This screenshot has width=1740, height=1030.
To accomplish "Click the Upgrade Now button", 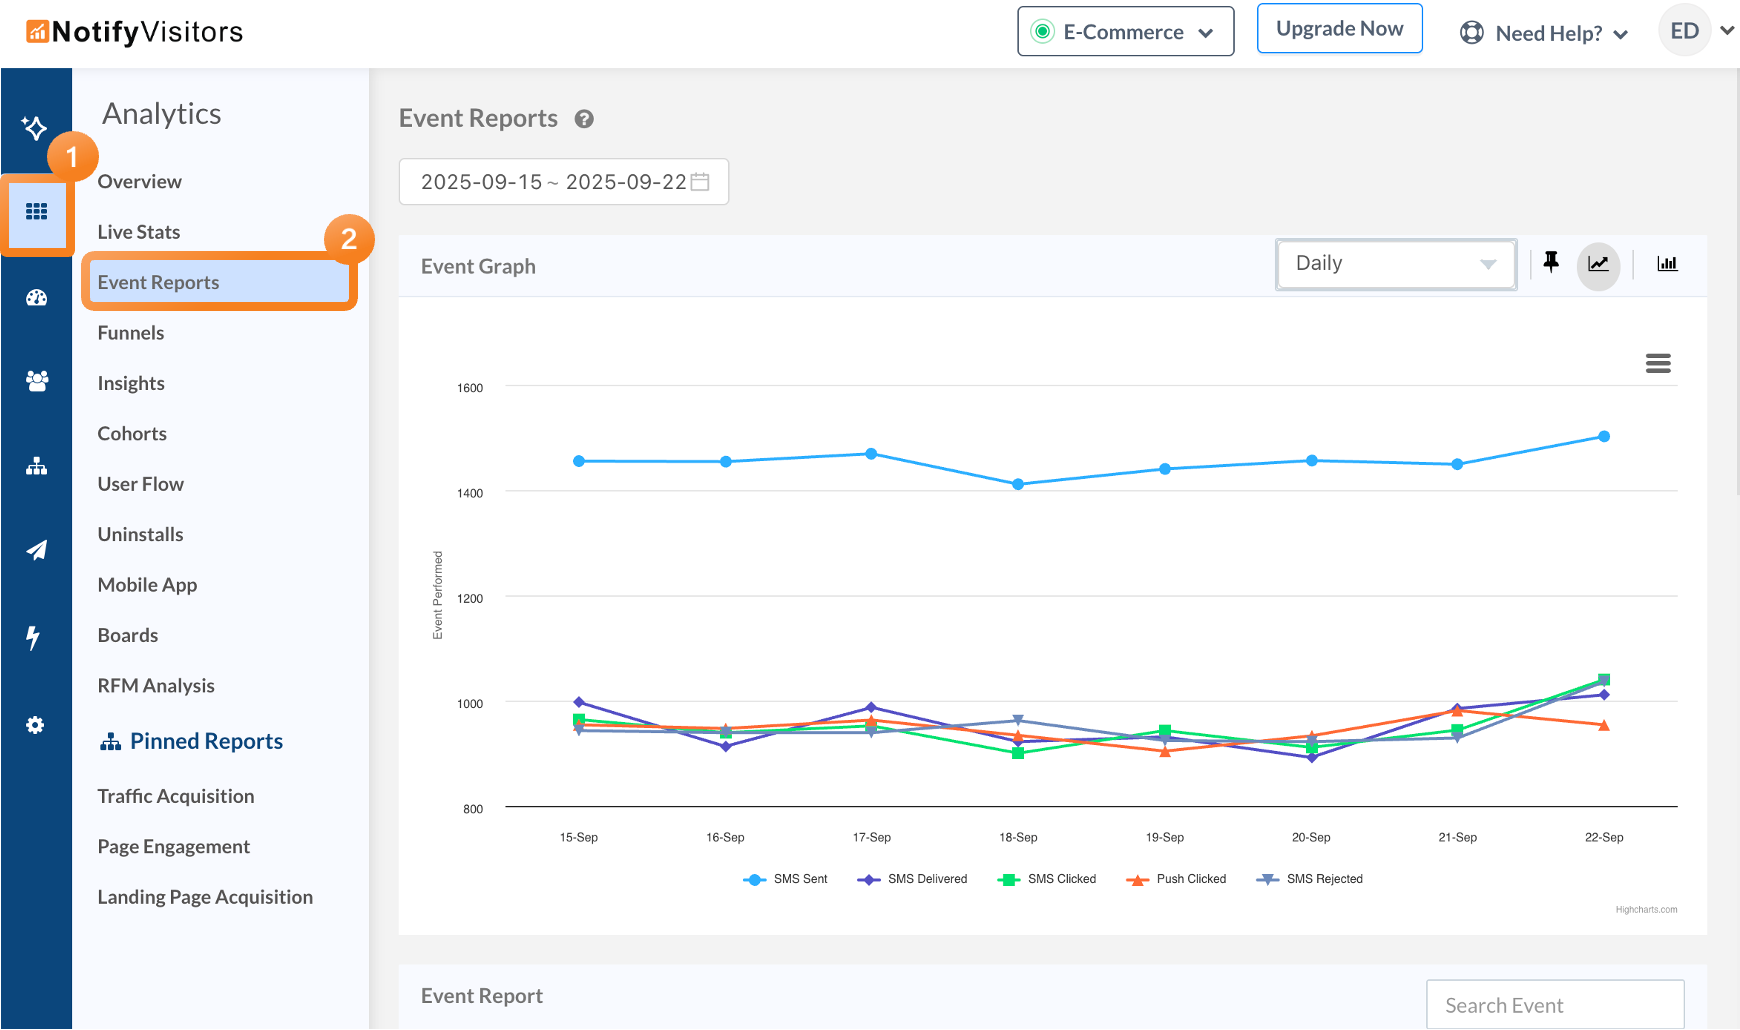I will 1339,29.
